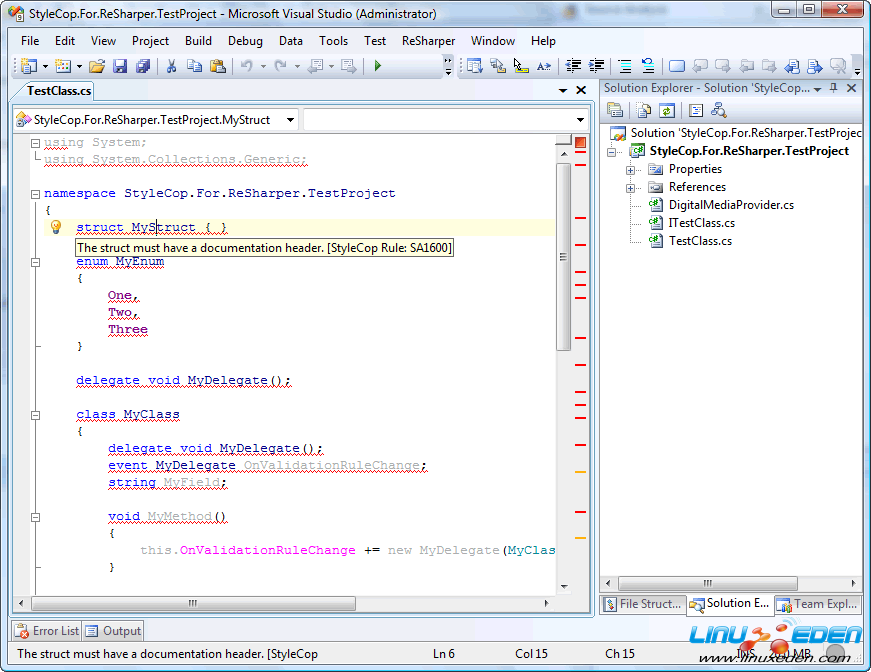
Task: Open the Error List tab
Action: (x=48, y=631)
